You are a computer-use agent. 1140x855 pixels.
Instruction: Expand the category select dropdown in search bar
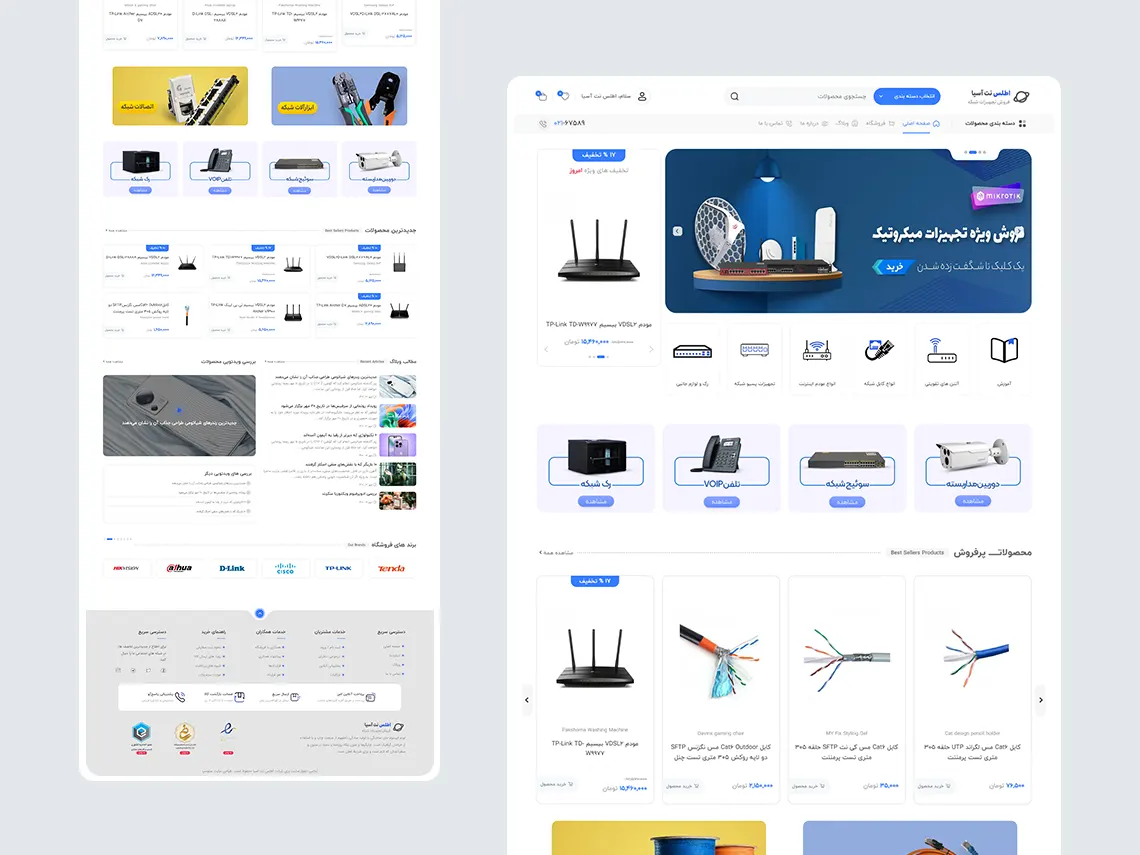coord(907,97)
